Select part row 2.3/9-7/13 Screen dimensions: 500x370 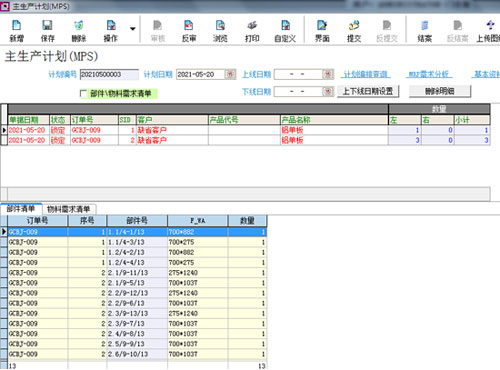pos(137,323)
